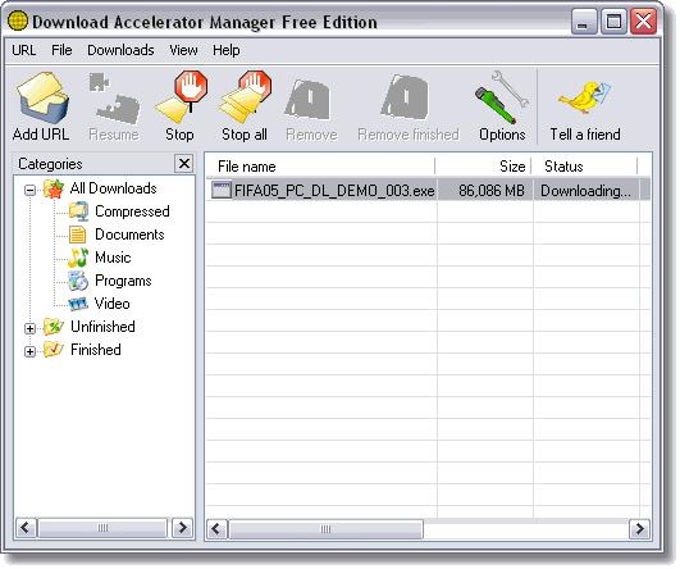Click download list scrollbar left arrow
This screenshot has width=680, height=569.
click(x=216, y=529)
